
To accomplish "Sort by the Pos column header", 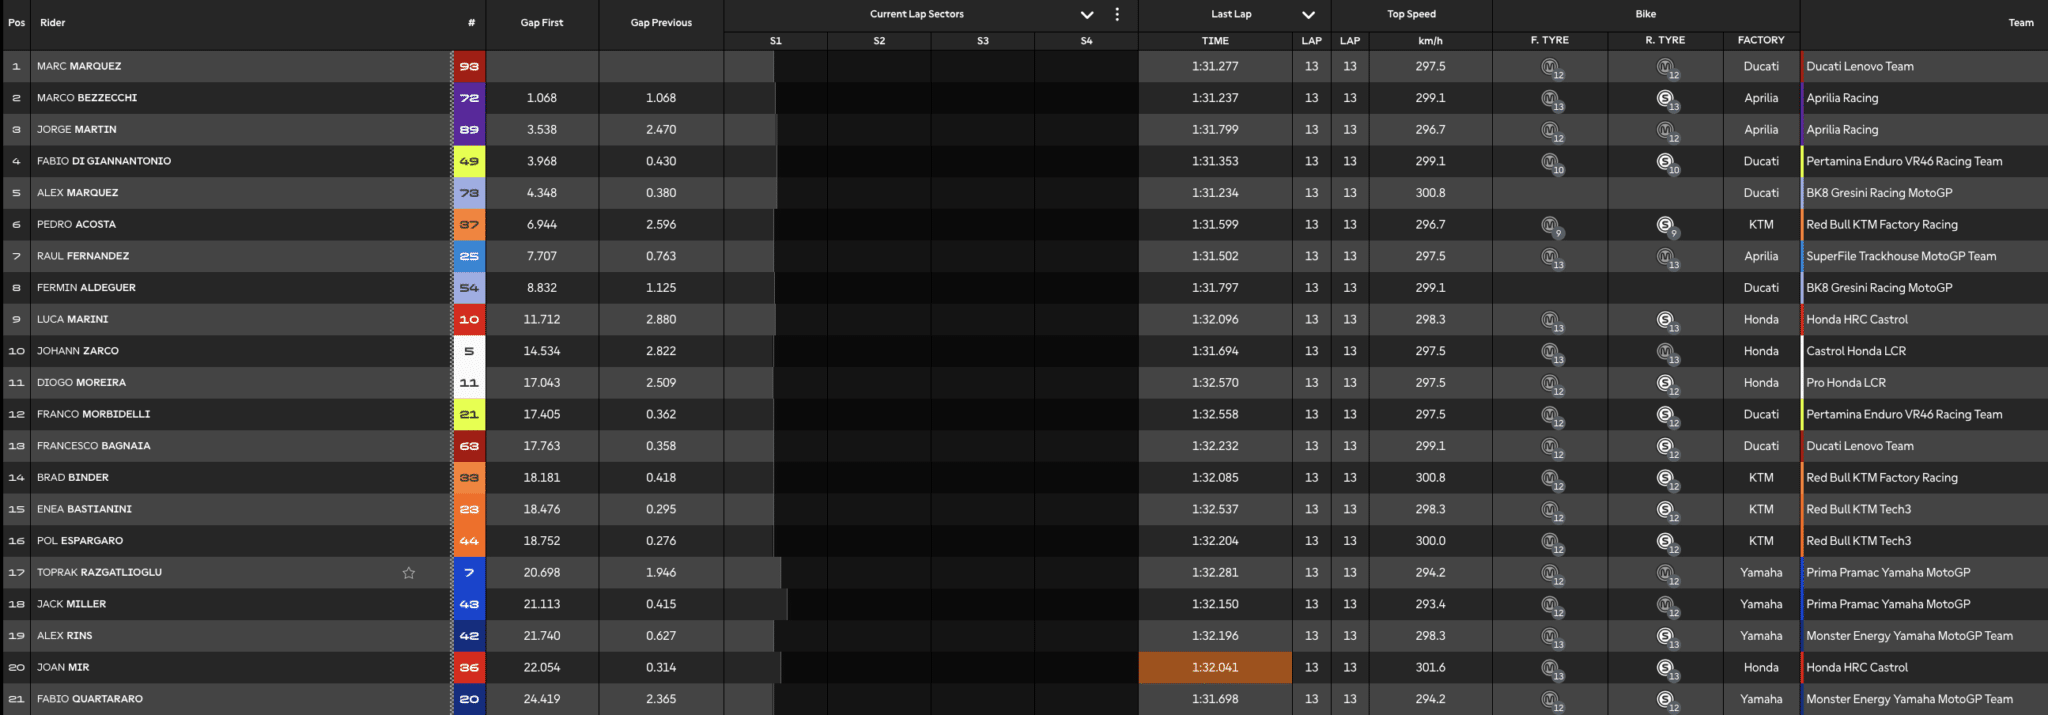I will [16, 23].
